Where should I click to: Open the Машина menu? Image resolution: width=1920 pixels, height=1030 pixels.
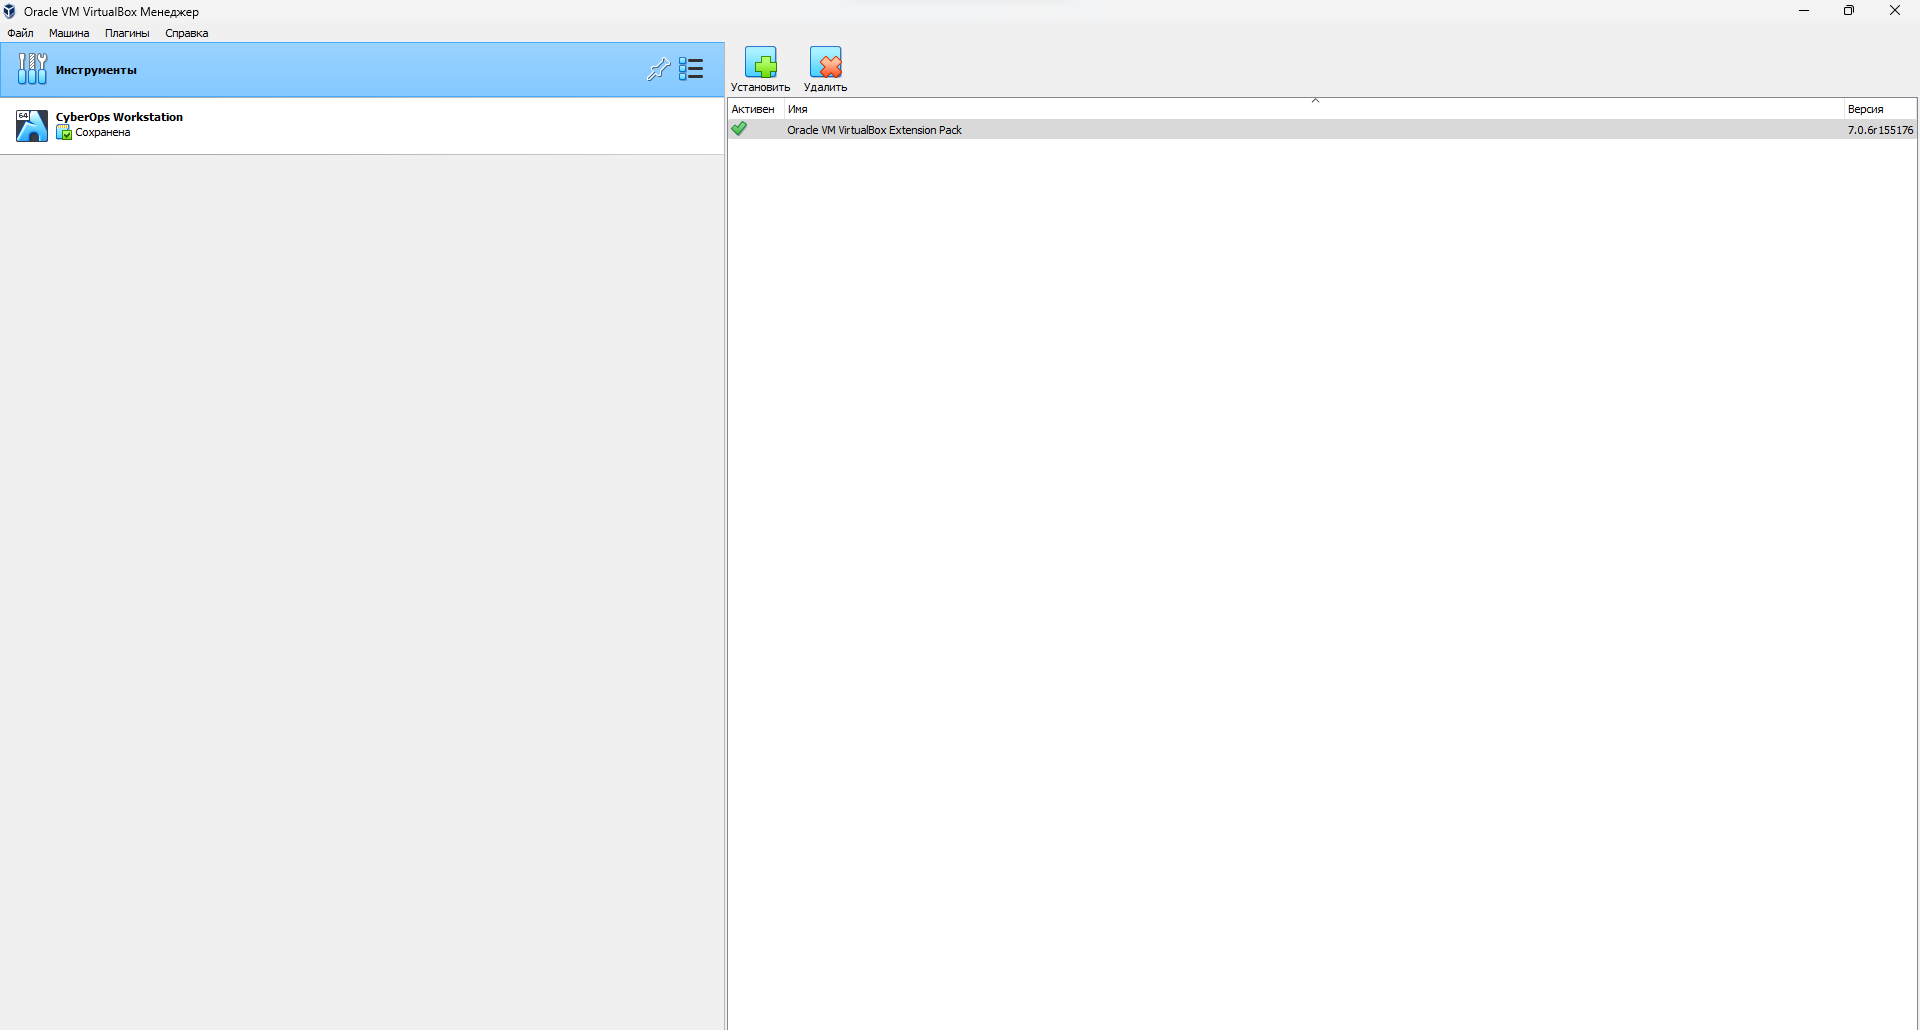pyautogui.click(x=69, y=33)
